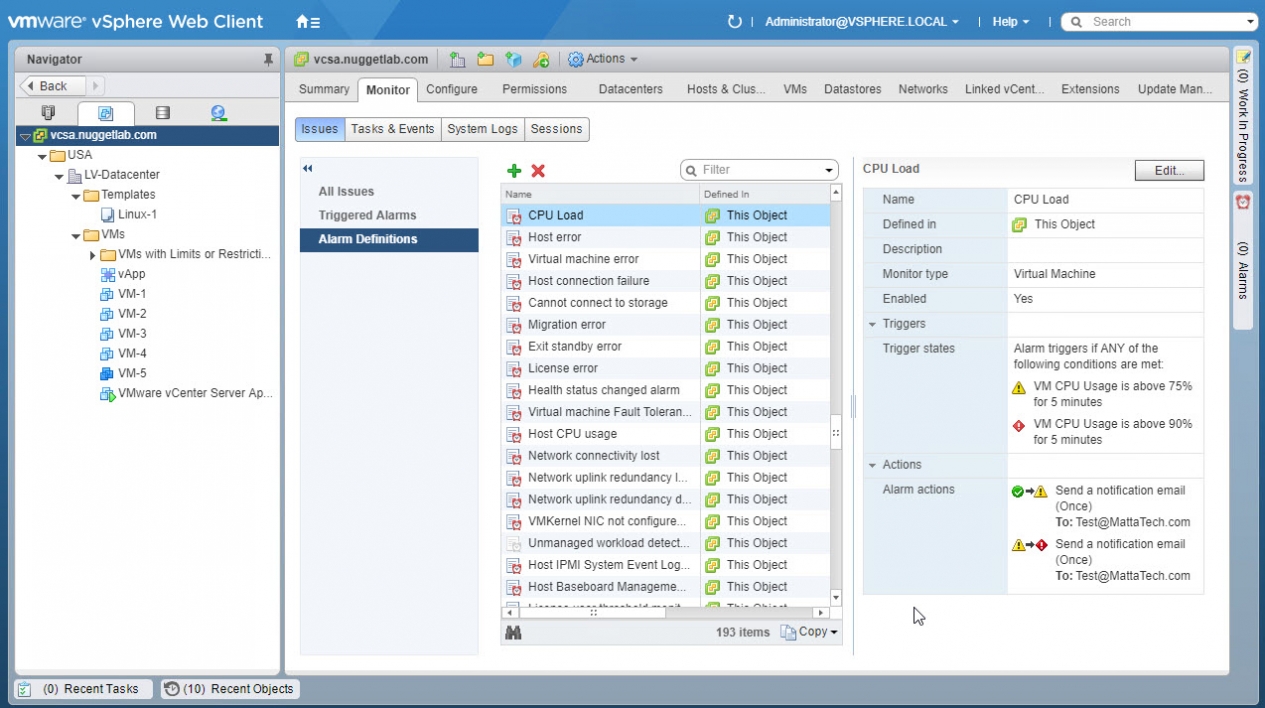
Task: Open the Copy dropdown
Action: (x=810, y=632)
